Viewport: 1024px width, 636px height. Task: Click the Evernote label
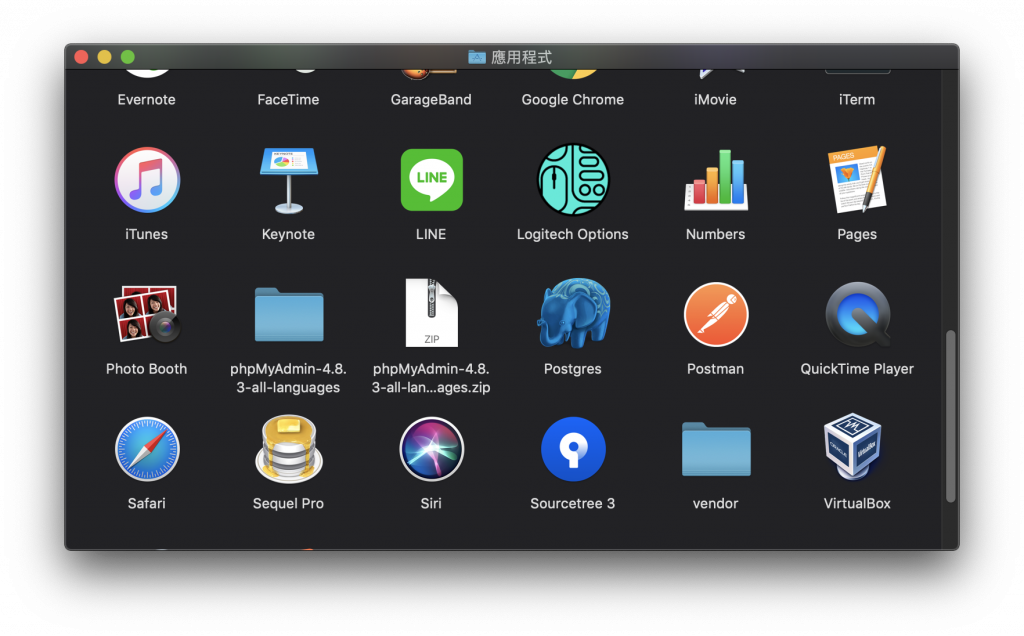[x=146, y=100]
